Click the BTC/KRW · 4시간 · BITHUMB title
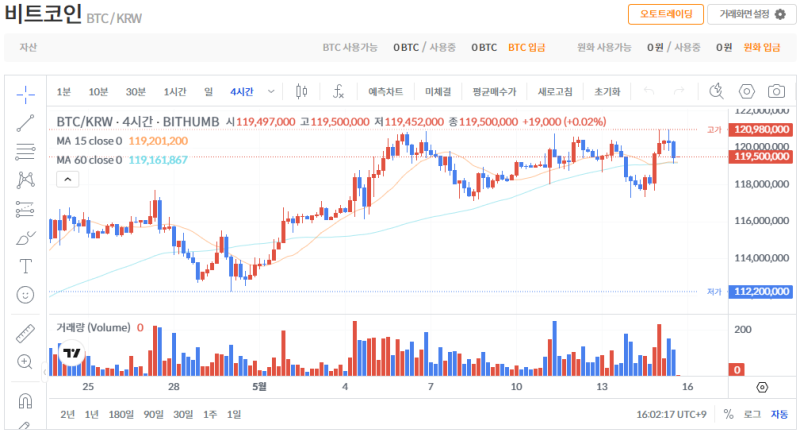800x433 pixels. (x=138, y=122)
